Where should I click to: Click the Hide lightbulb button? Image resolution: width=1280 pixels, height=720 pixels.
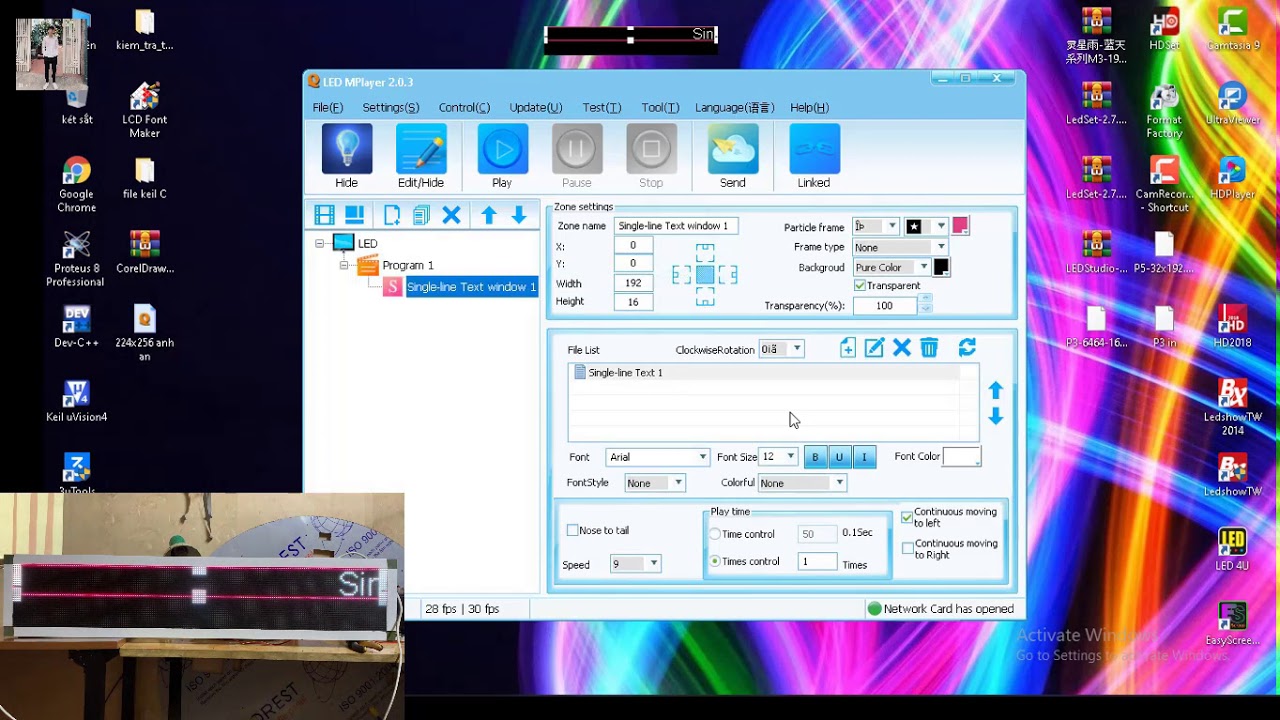(x=347, y=157)
